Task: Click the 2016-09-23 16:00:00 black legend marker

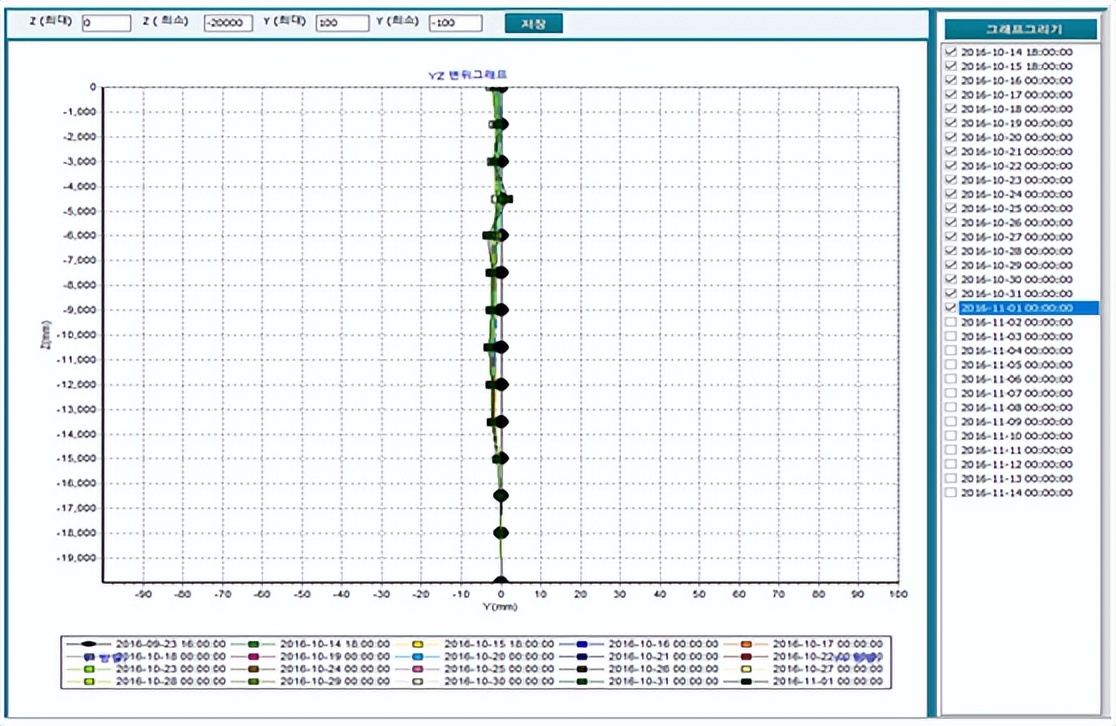Action: (x=89, y=644)
